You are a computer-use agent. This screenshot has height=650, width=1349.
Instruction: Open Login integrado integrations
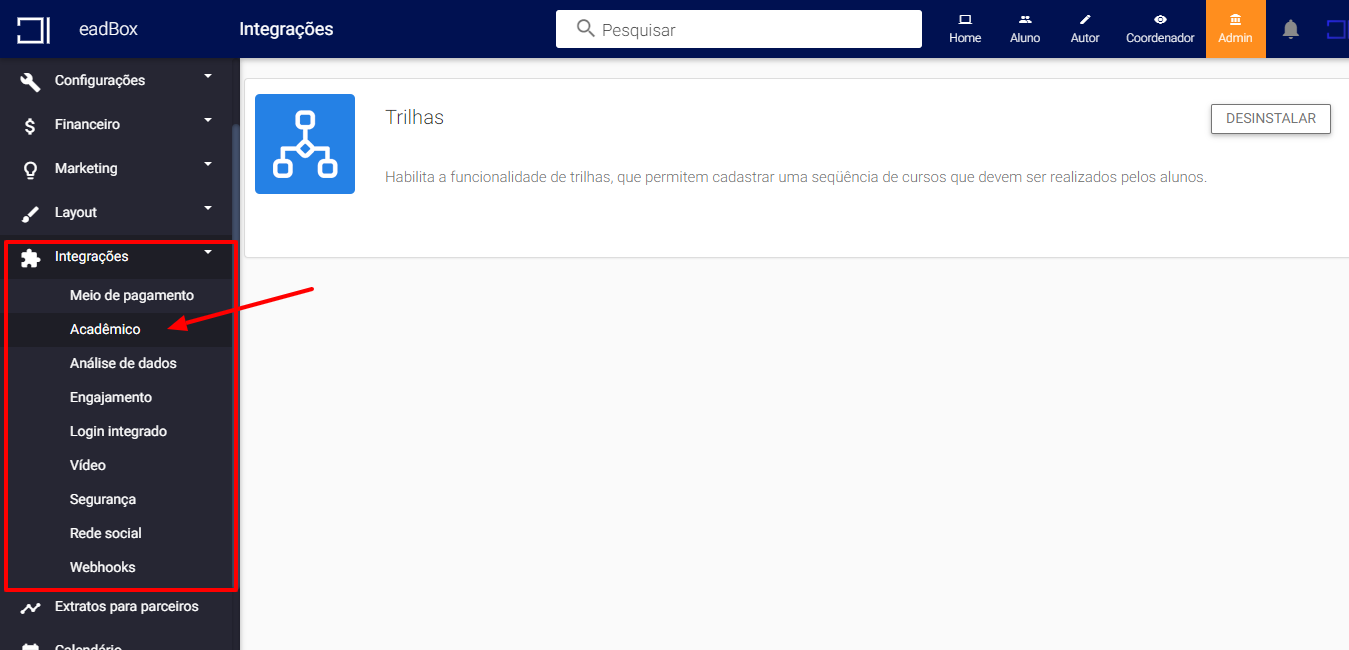pyautogui.click(x=118, y=431)
